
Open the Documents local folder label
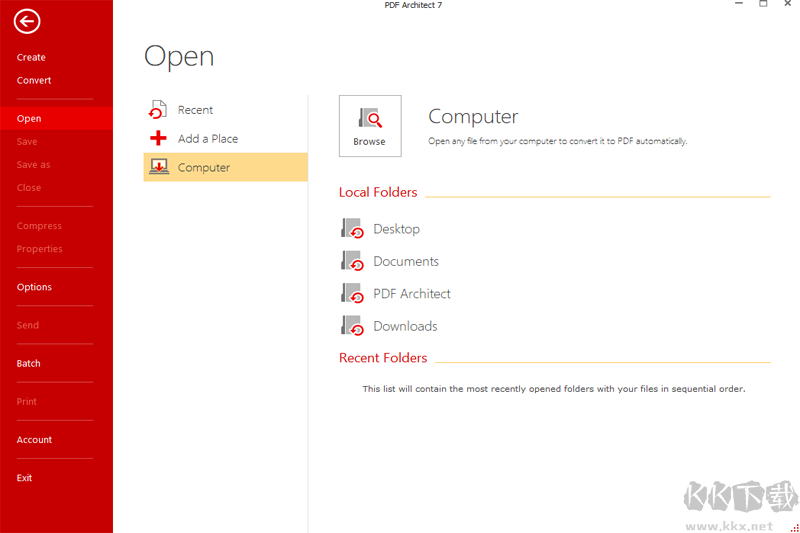[x=406, y=261]
